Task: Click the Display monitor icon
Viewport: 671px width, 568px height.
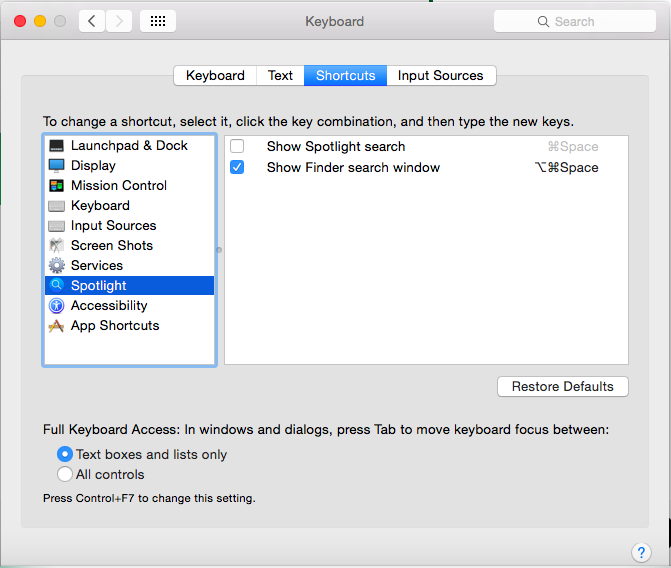Action: 56,165
